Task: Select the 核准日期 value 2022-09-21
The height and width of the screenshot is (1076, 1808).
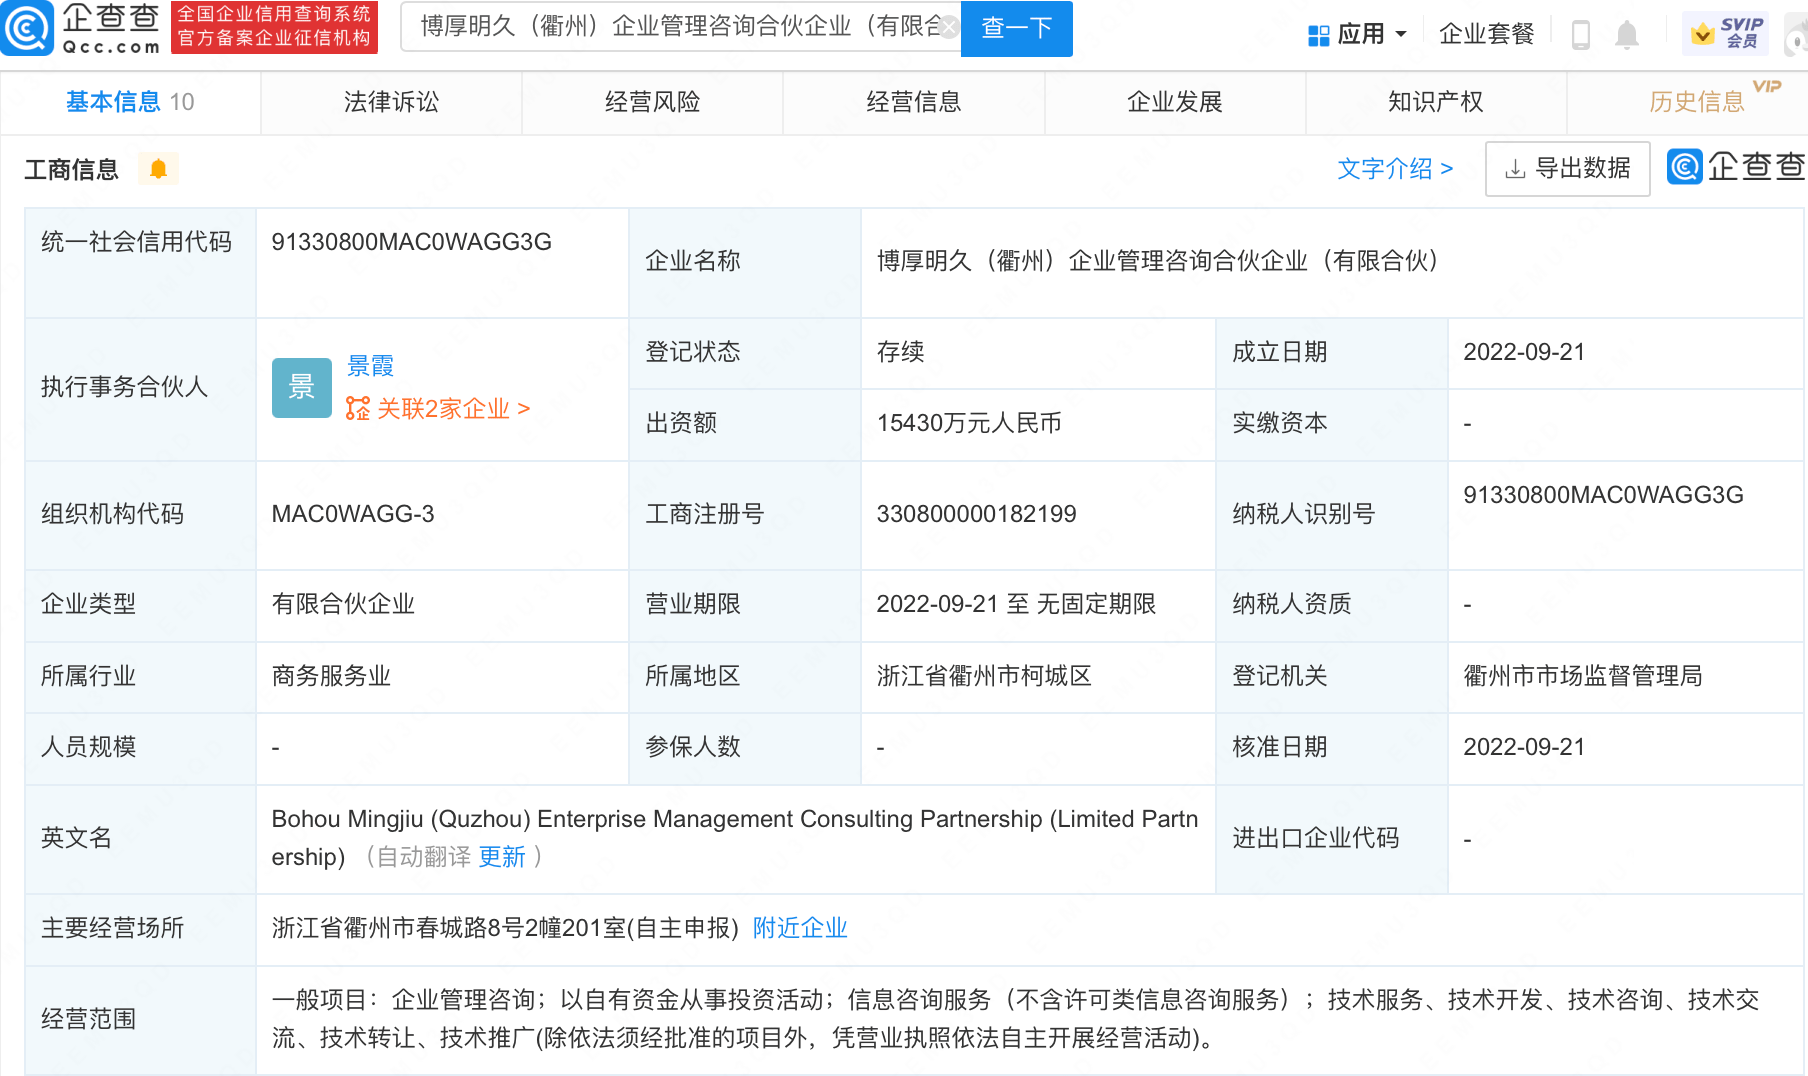Action: coord(1524,747)
